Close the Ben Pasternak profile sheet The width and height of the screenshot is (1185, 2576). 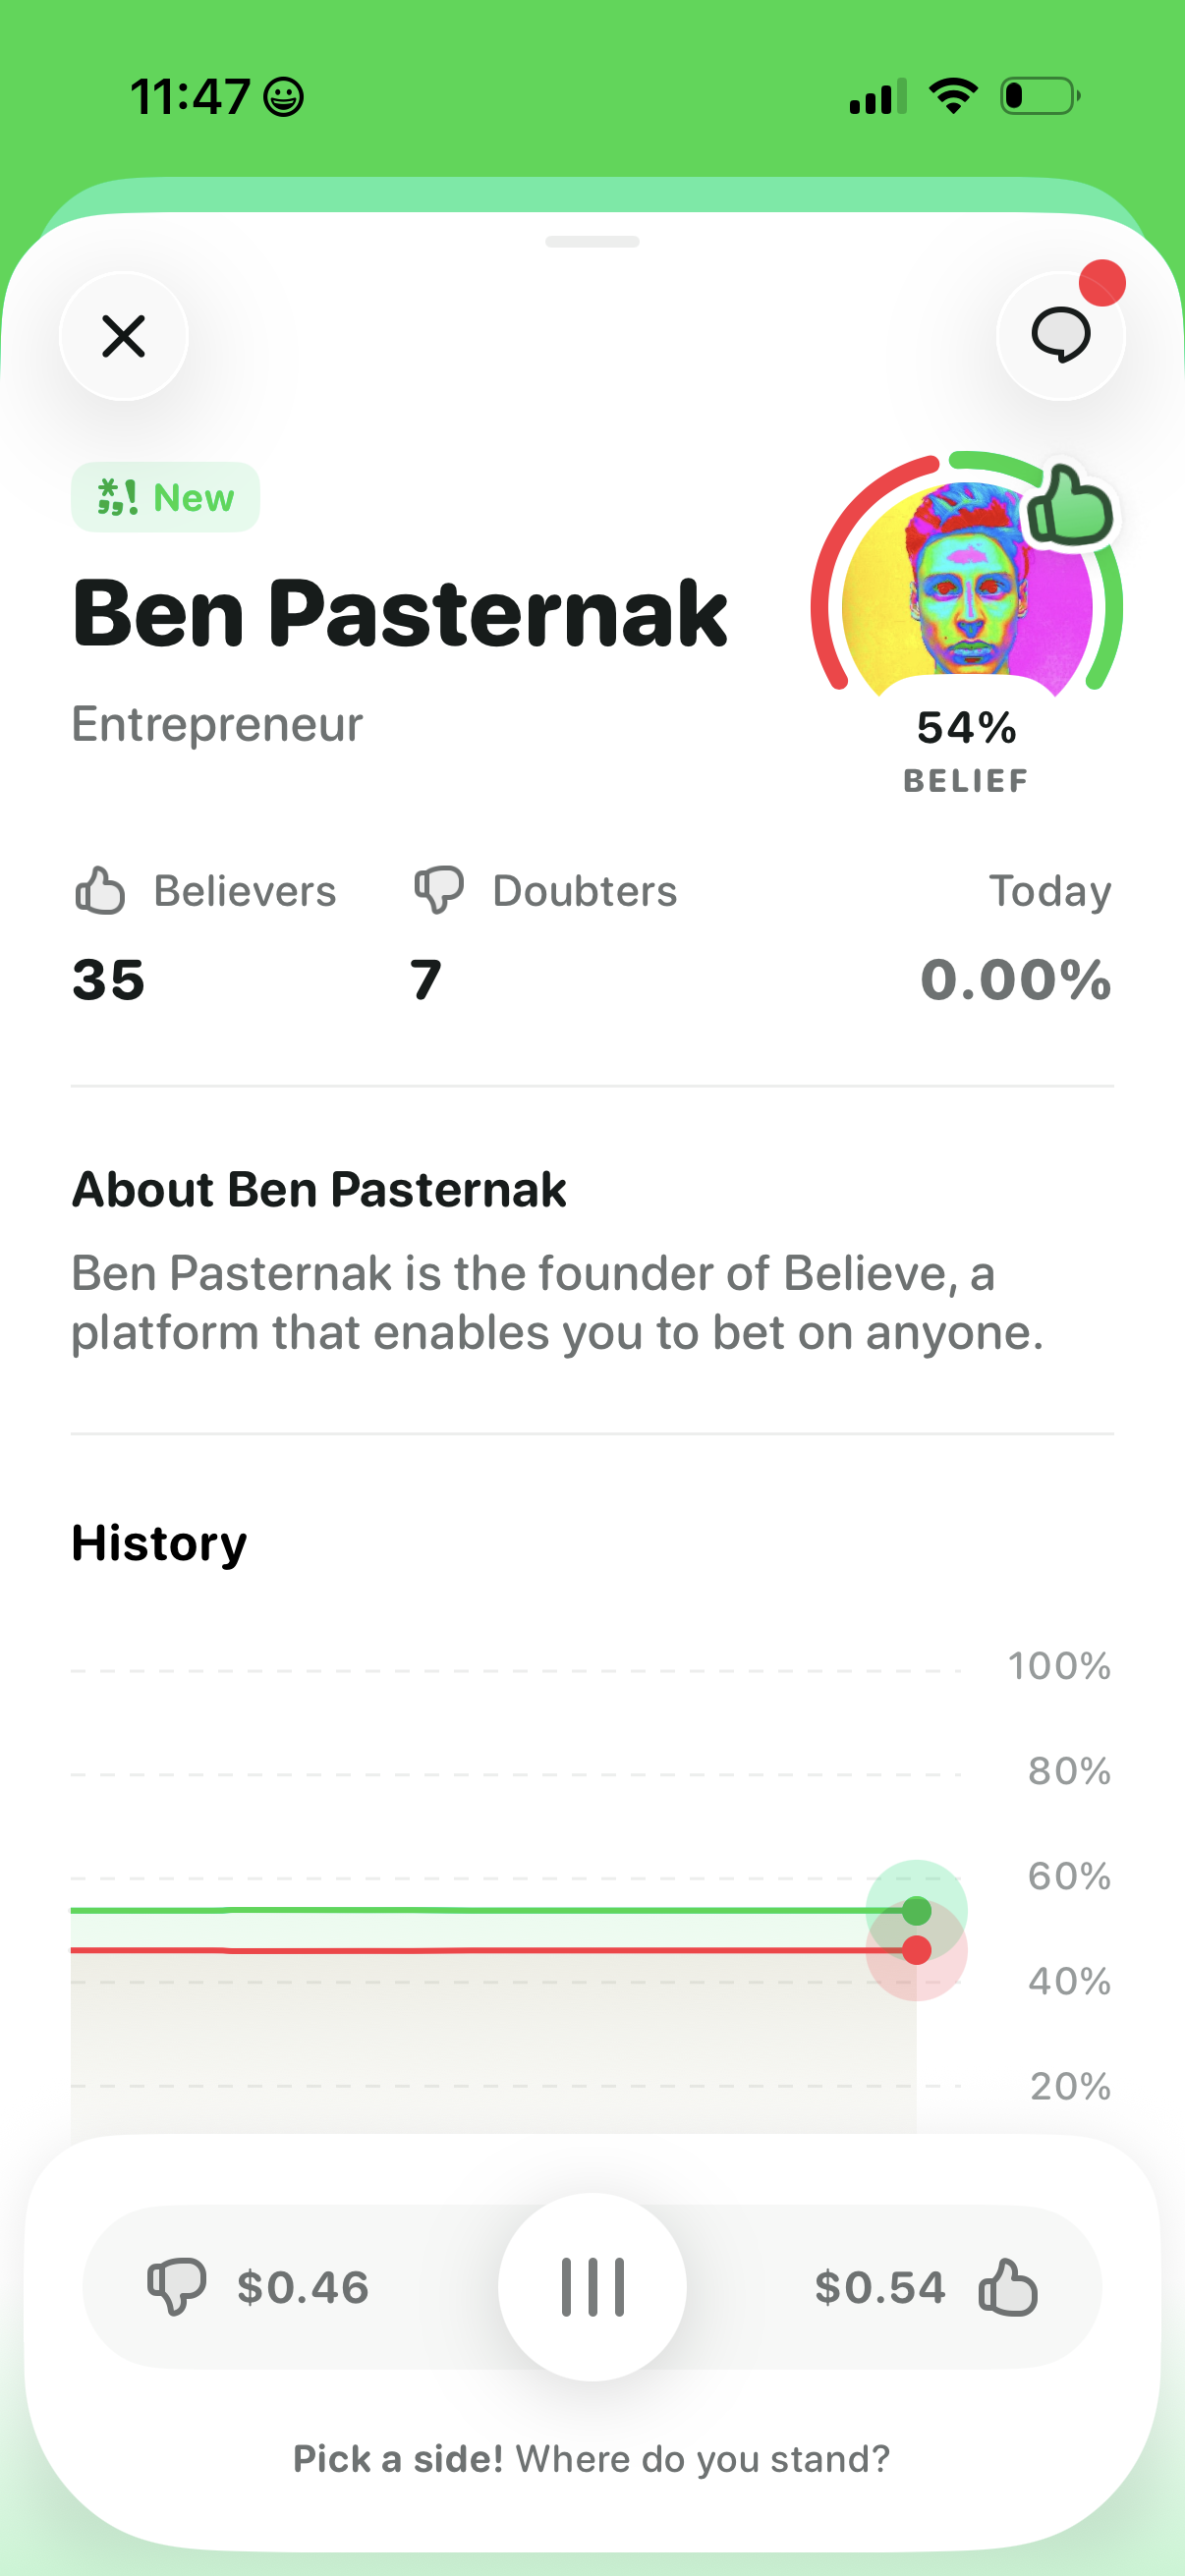coord(123,336)
